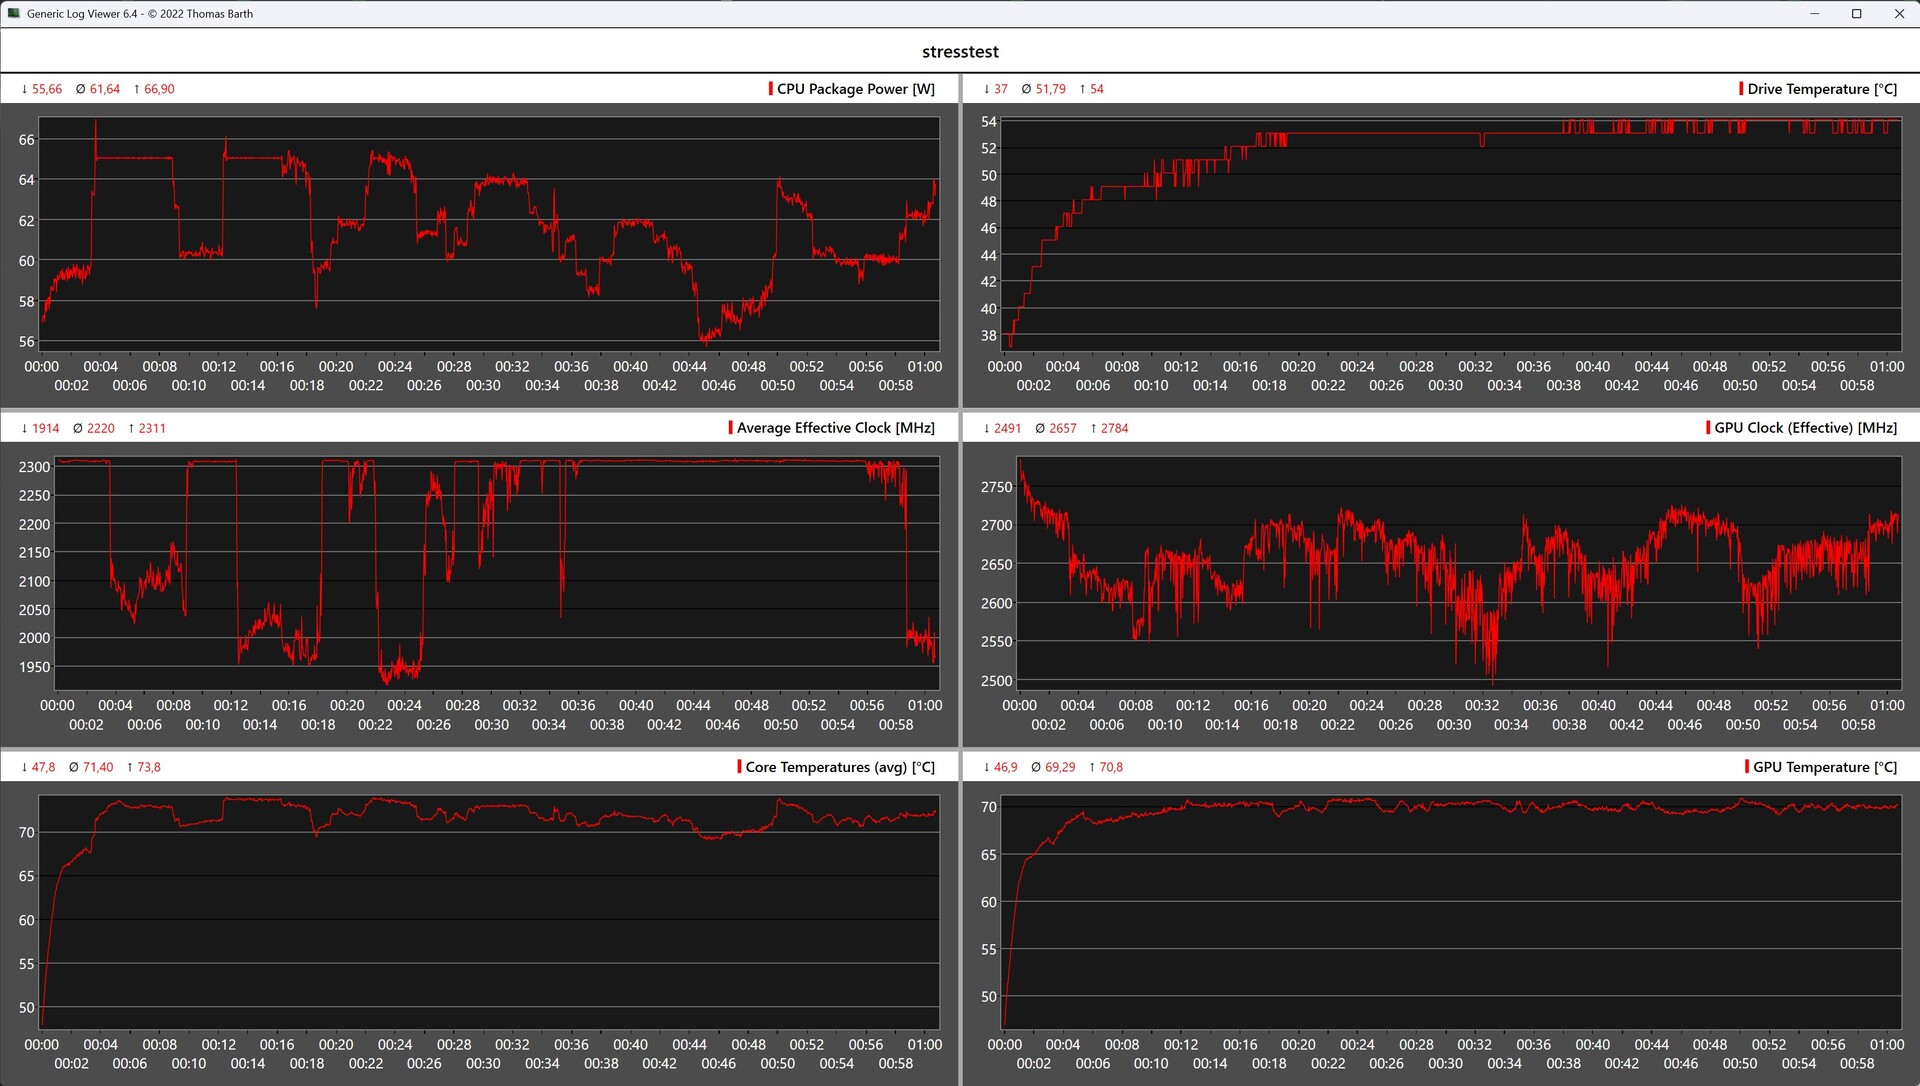Click the red marker beside Core Temperatures (avg)

[x=739, y=767]
